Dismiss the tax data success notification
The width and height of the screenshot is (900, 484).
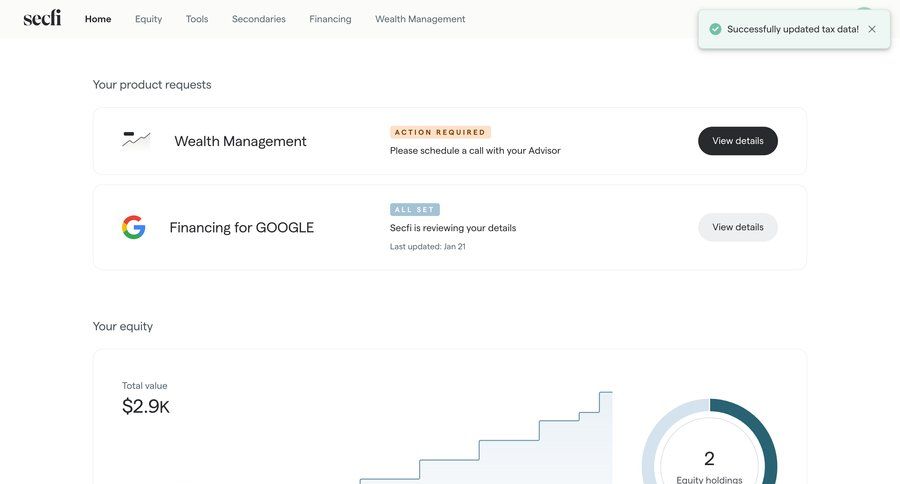pos(872,29)
